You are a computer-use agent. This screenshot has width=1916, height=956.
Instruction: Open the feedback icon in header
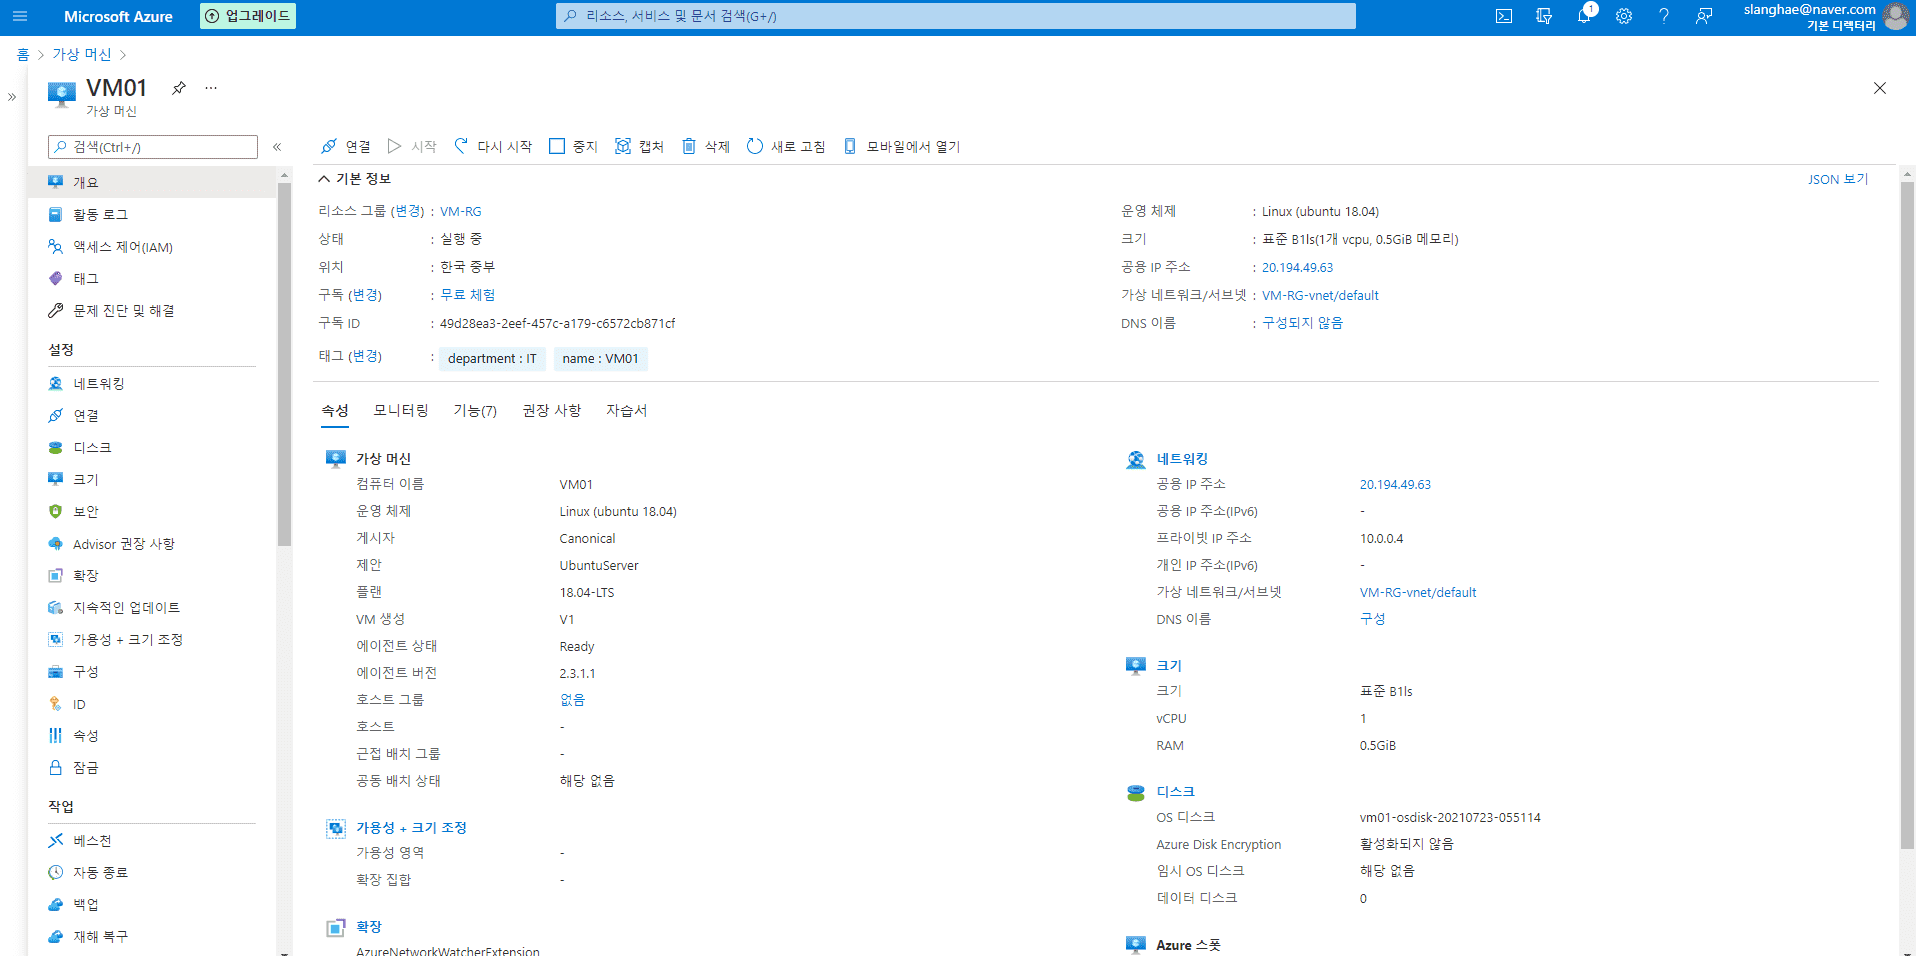[x=1704, y=16]
